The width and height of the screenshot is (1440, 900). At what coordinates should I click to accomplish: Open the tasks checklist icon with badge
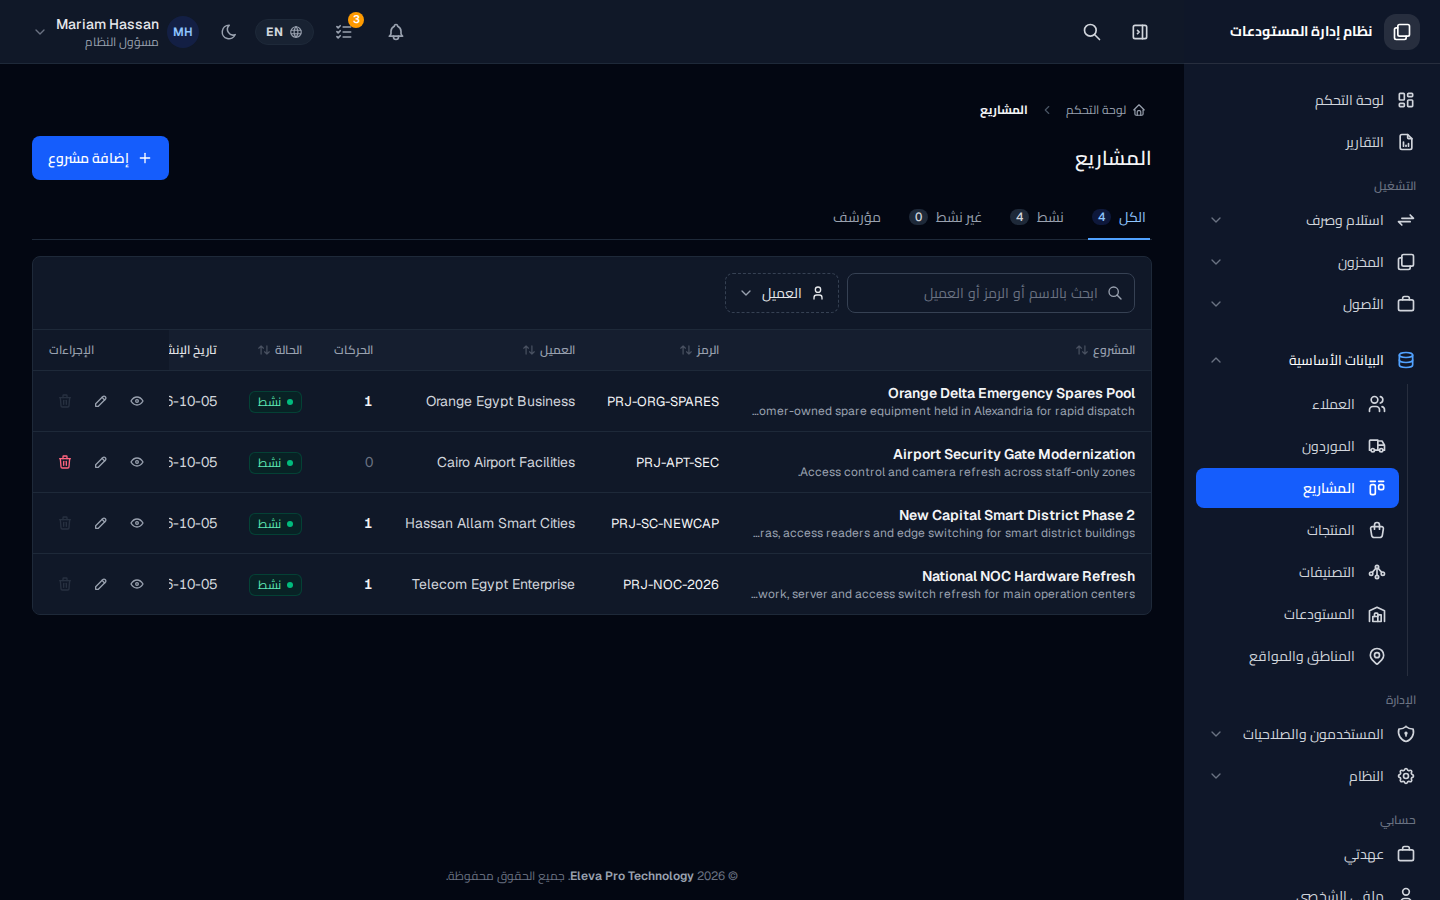click(344, 32)
